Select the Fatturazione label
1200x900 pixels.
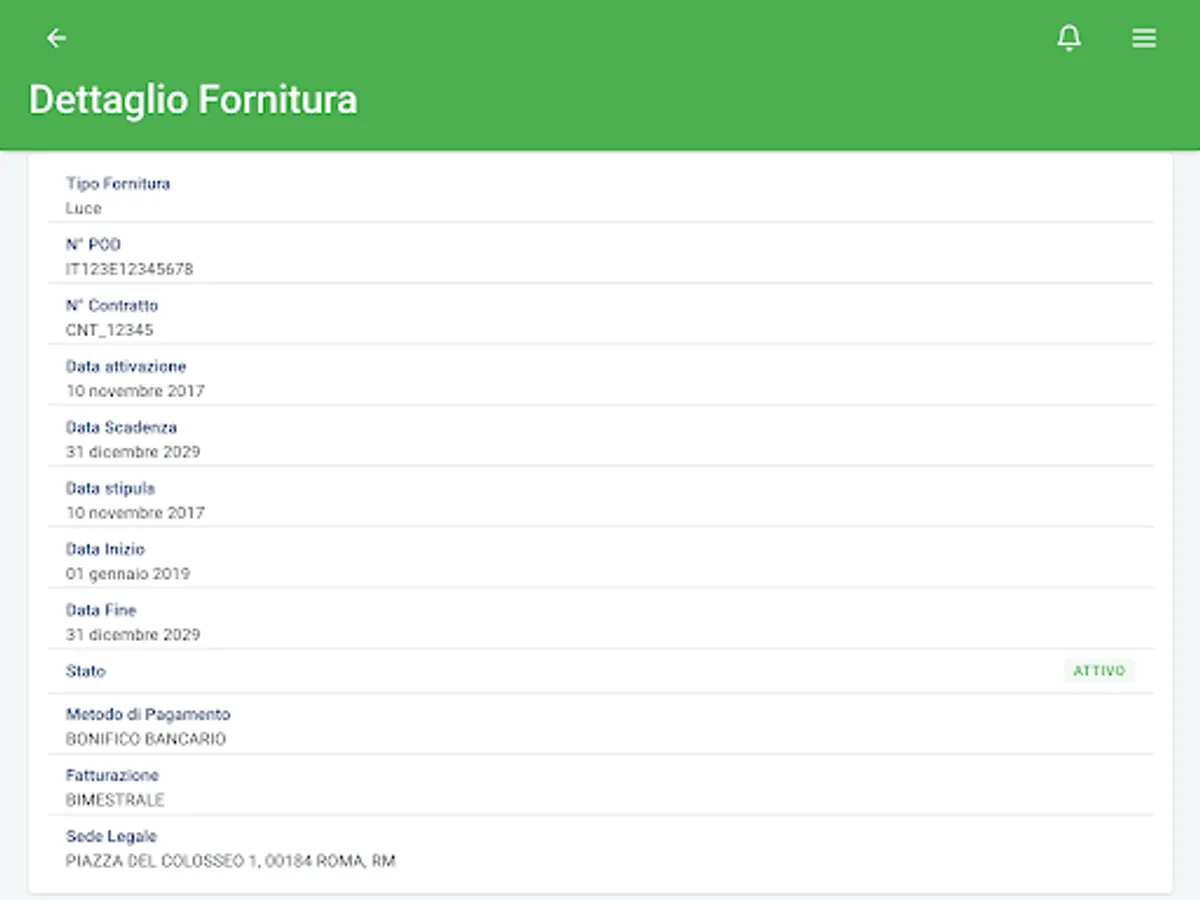point(112,775)
